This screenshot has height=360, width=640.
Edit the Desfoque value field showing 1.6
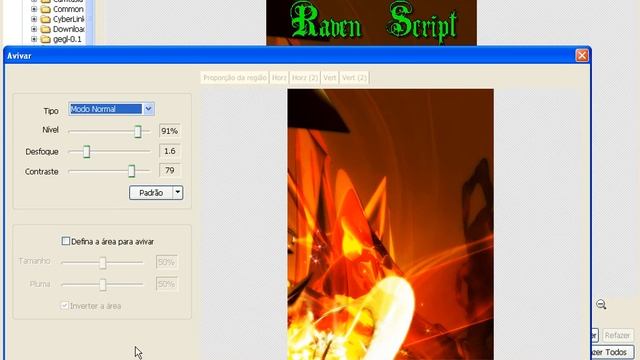[x=169, y=151]
